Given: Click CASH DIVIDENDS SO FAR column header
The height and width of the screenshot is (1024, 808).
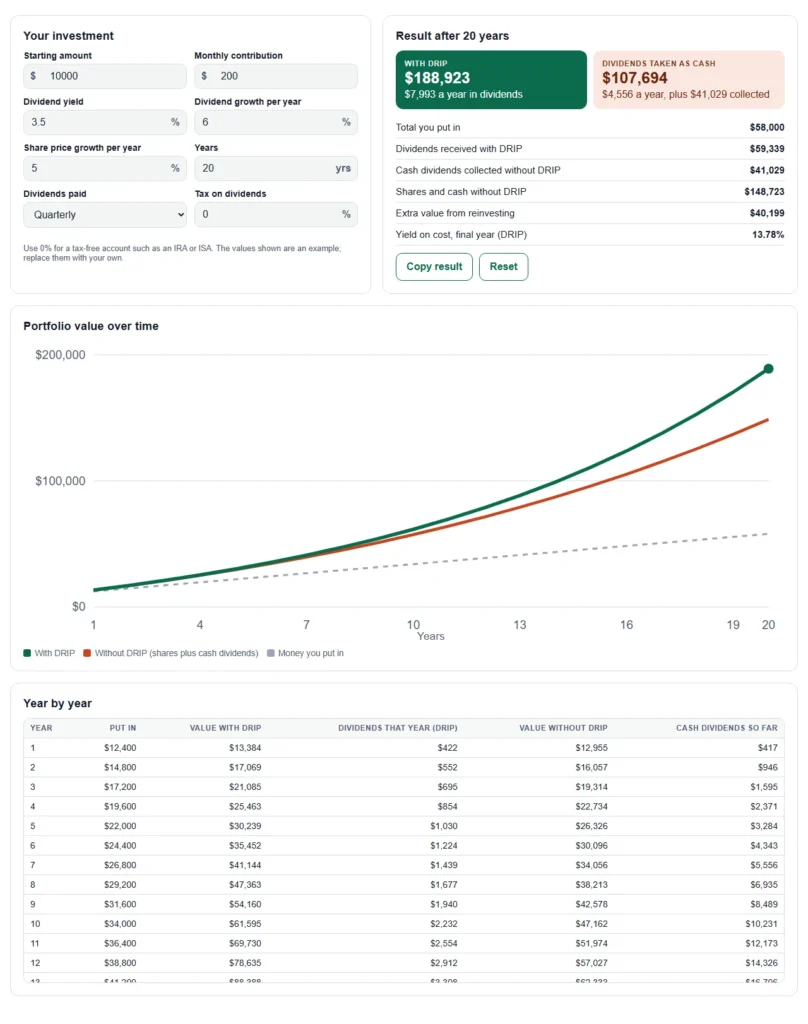Looking at the screenshot, I should 726,728.
